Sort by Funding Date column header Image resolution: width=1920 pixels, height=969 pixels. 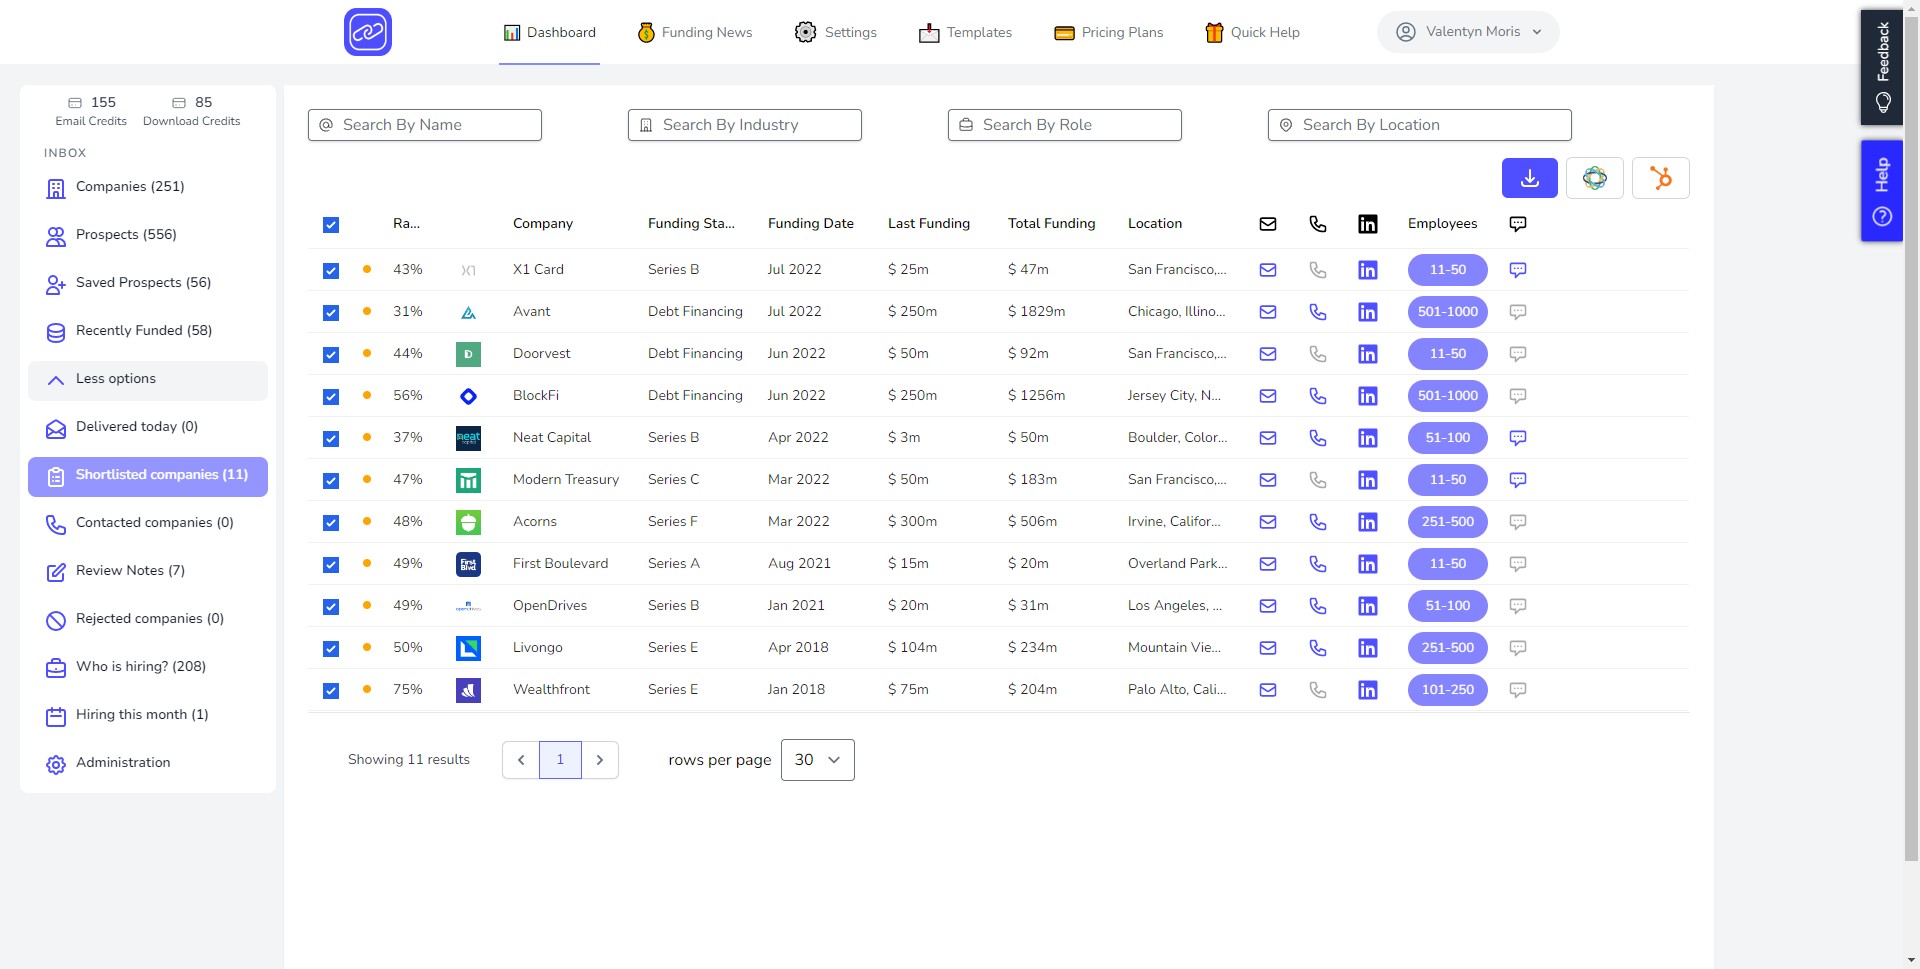pos(811,224)
